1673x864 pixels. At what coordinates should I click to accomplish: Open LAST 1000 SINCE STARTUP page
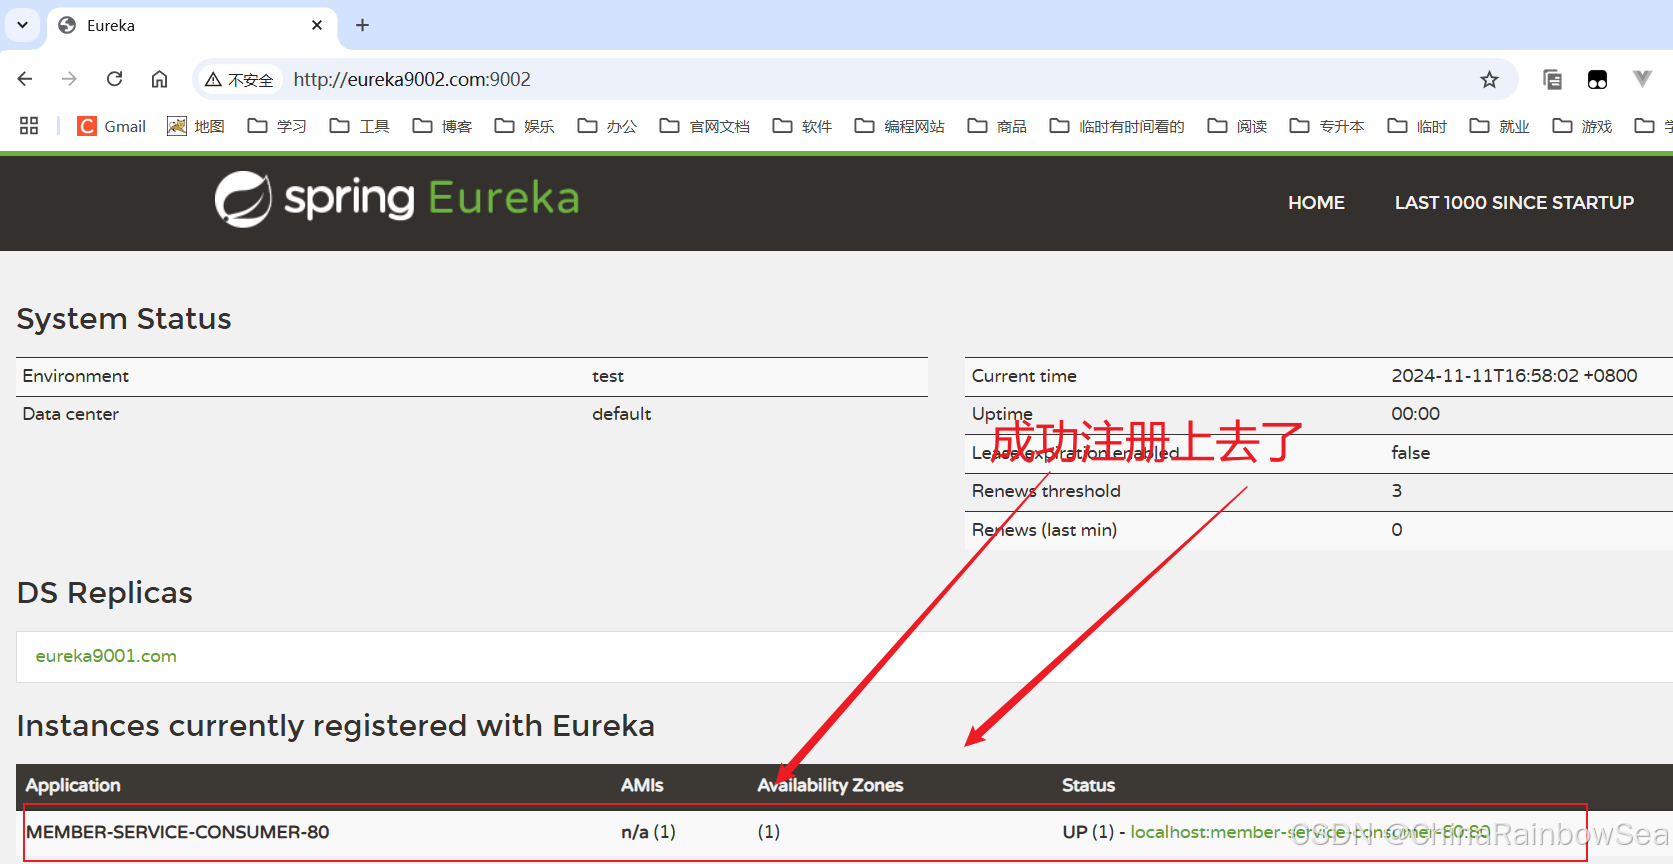point(1514,203)
